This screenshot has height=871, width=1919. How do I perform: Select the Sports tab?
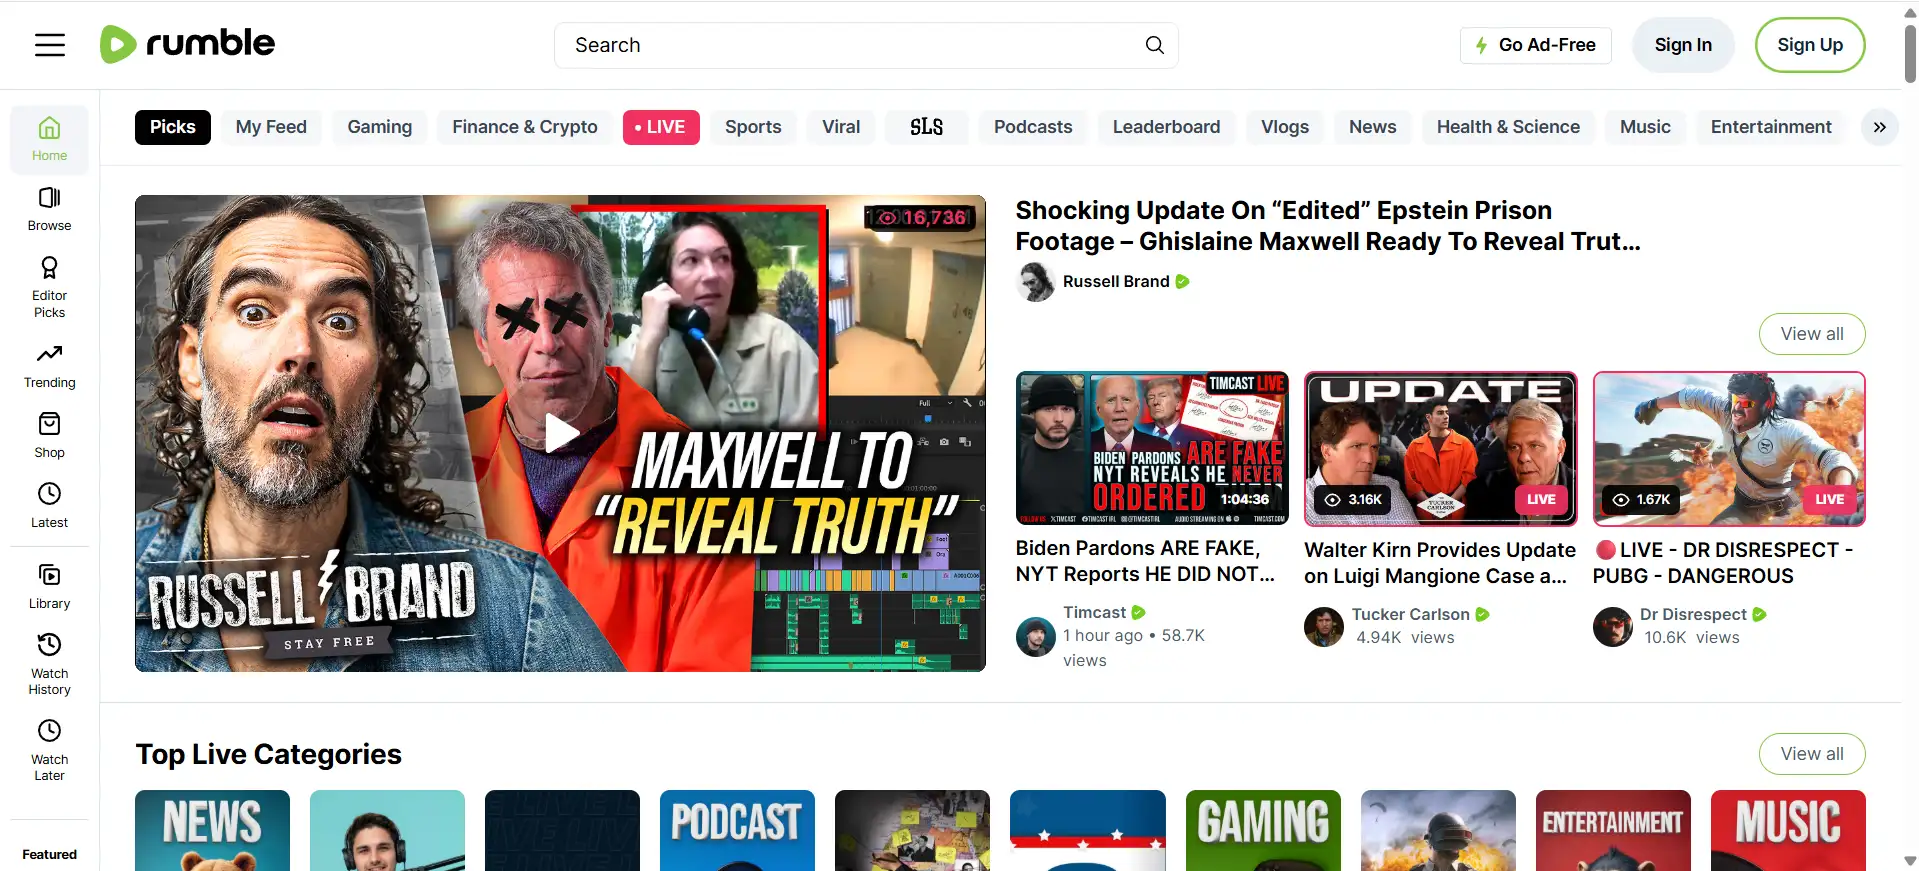(753, 127)
